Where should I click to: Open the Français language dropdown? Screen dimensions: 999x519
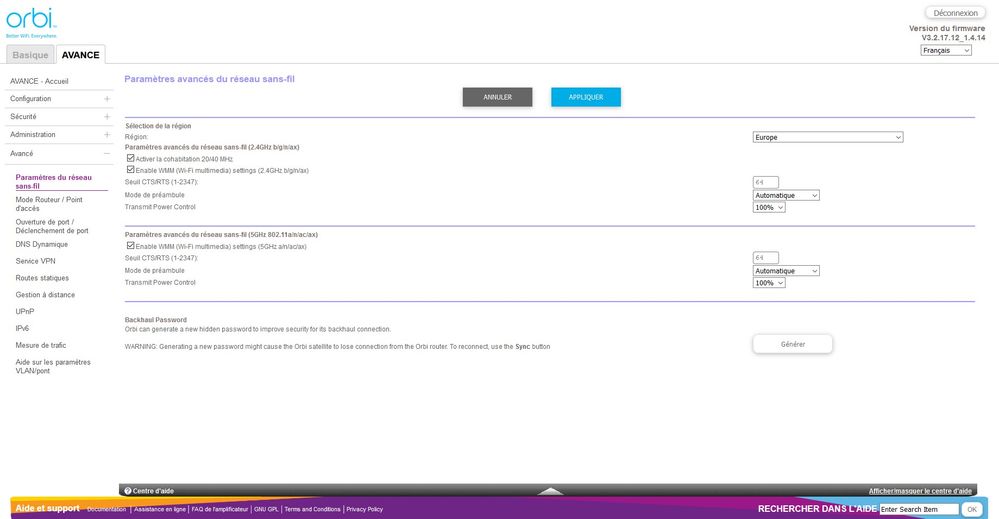coord(946,50)
